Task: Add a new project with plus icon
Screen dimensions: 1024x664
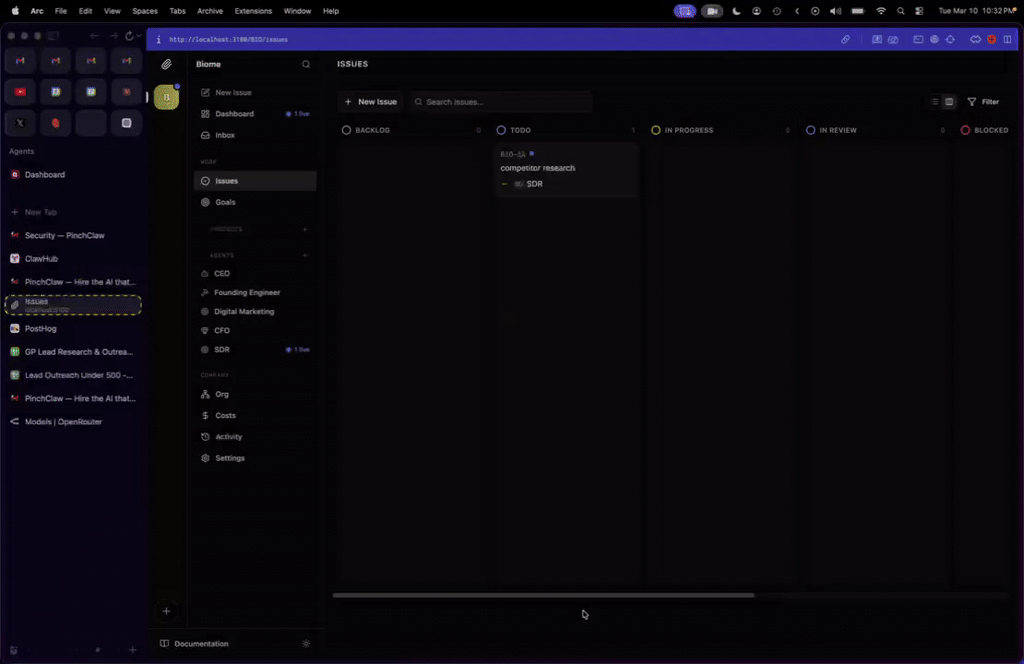Action: pos(305,229)
